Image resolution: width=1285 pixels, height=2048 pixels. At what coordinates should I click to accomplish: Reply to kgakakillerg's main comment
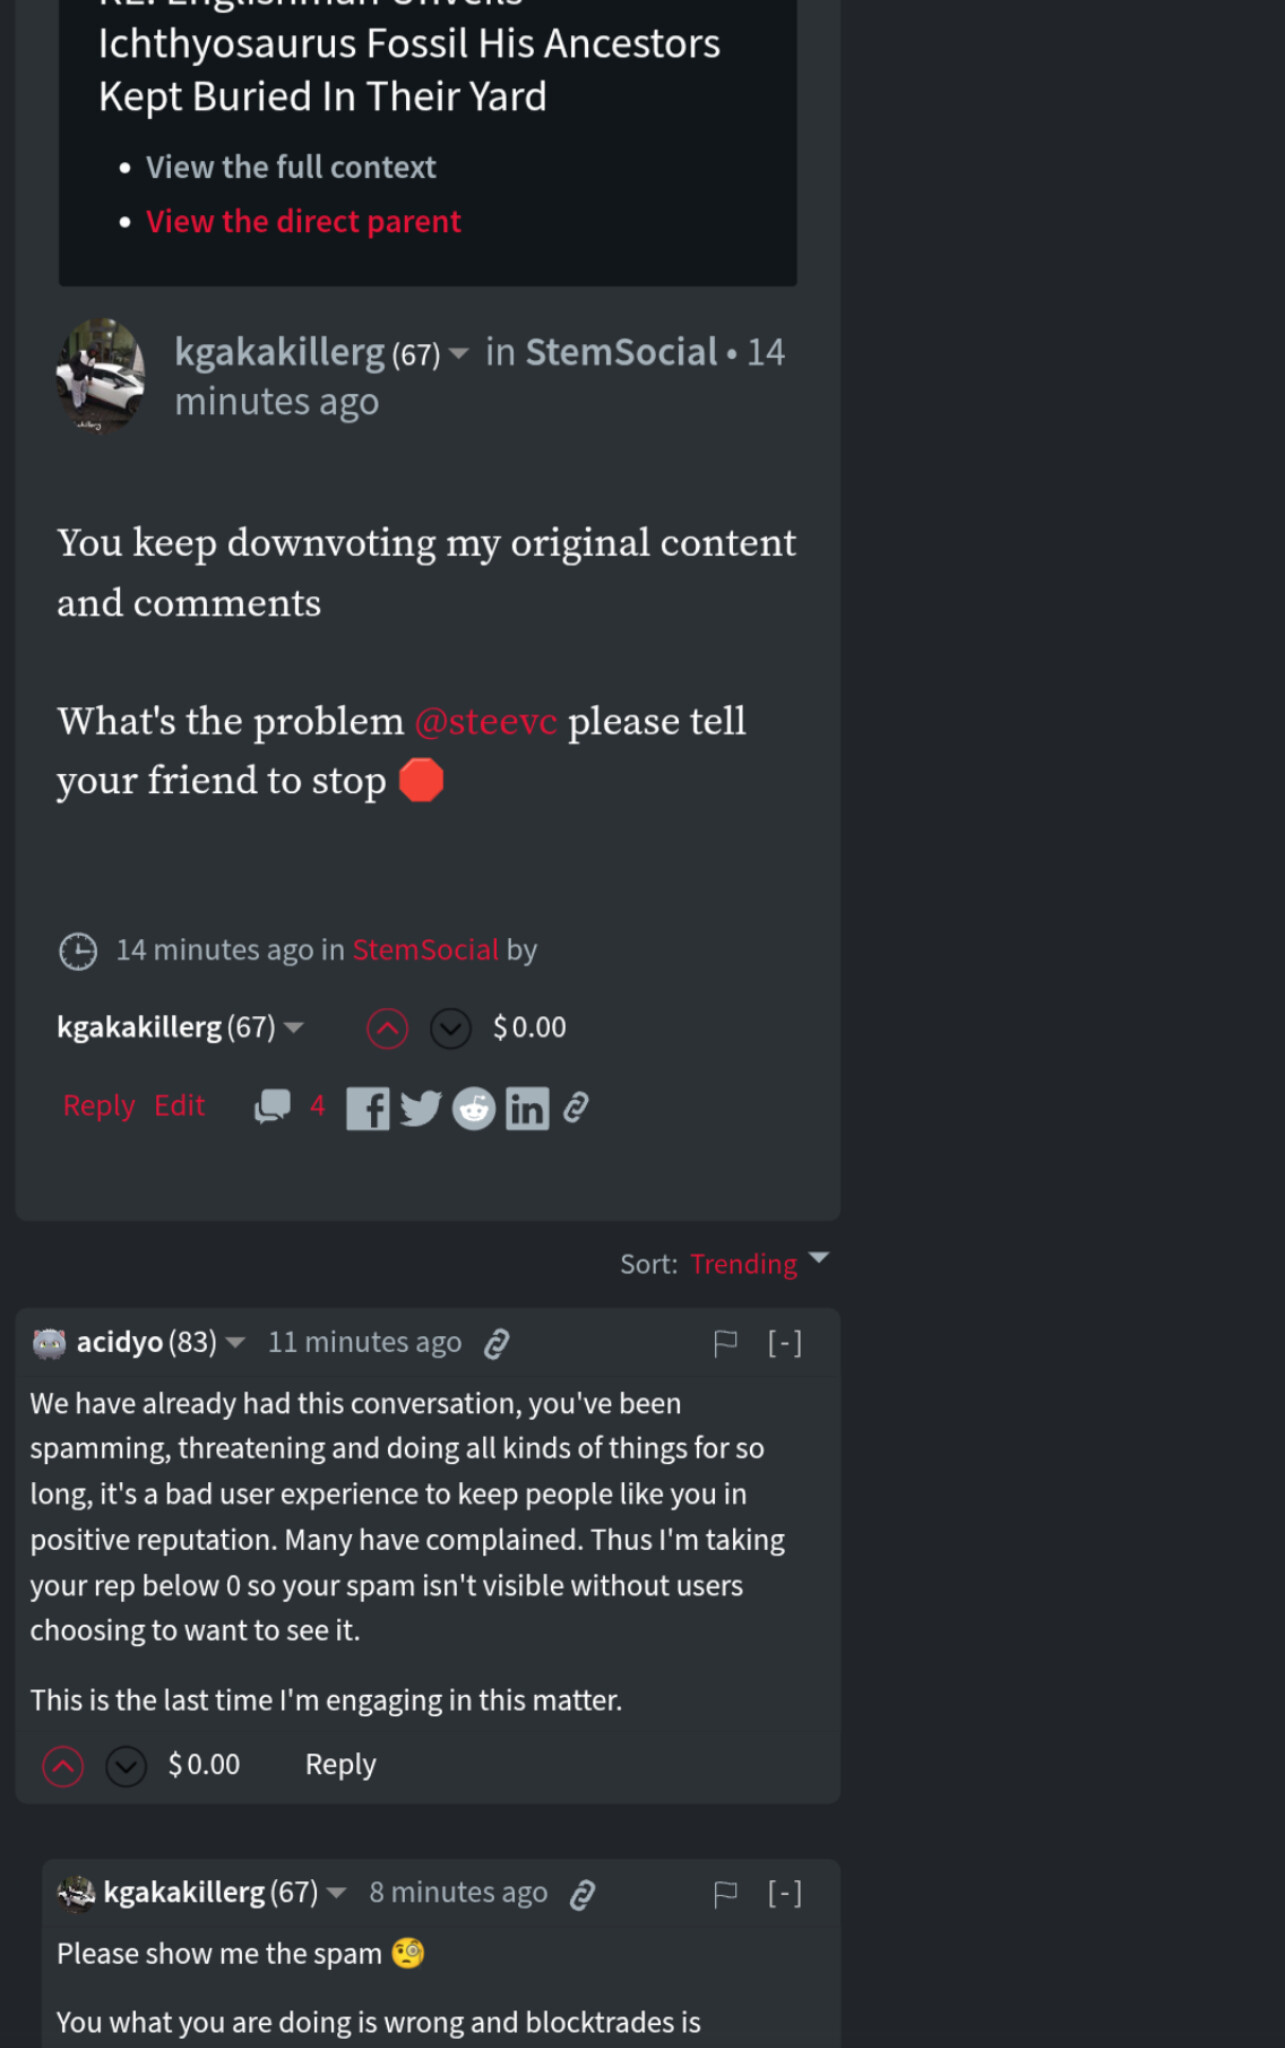click(x=99, y=1105)
